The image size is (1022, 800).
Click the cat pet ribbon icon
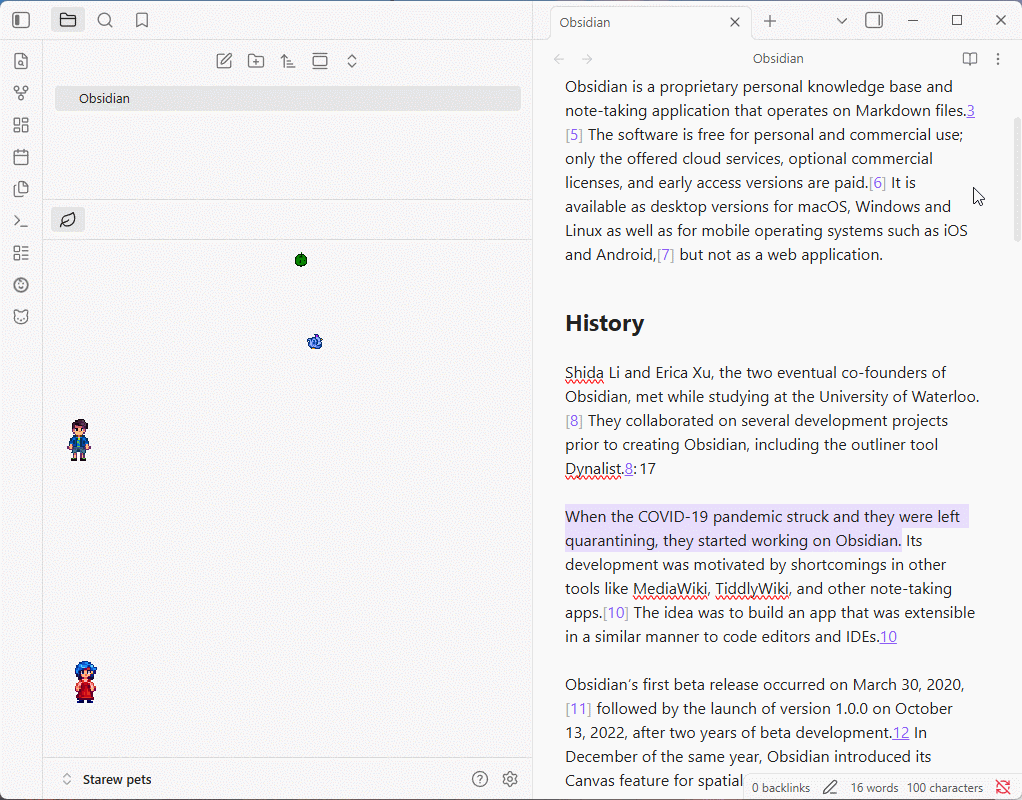coord(21,317)
